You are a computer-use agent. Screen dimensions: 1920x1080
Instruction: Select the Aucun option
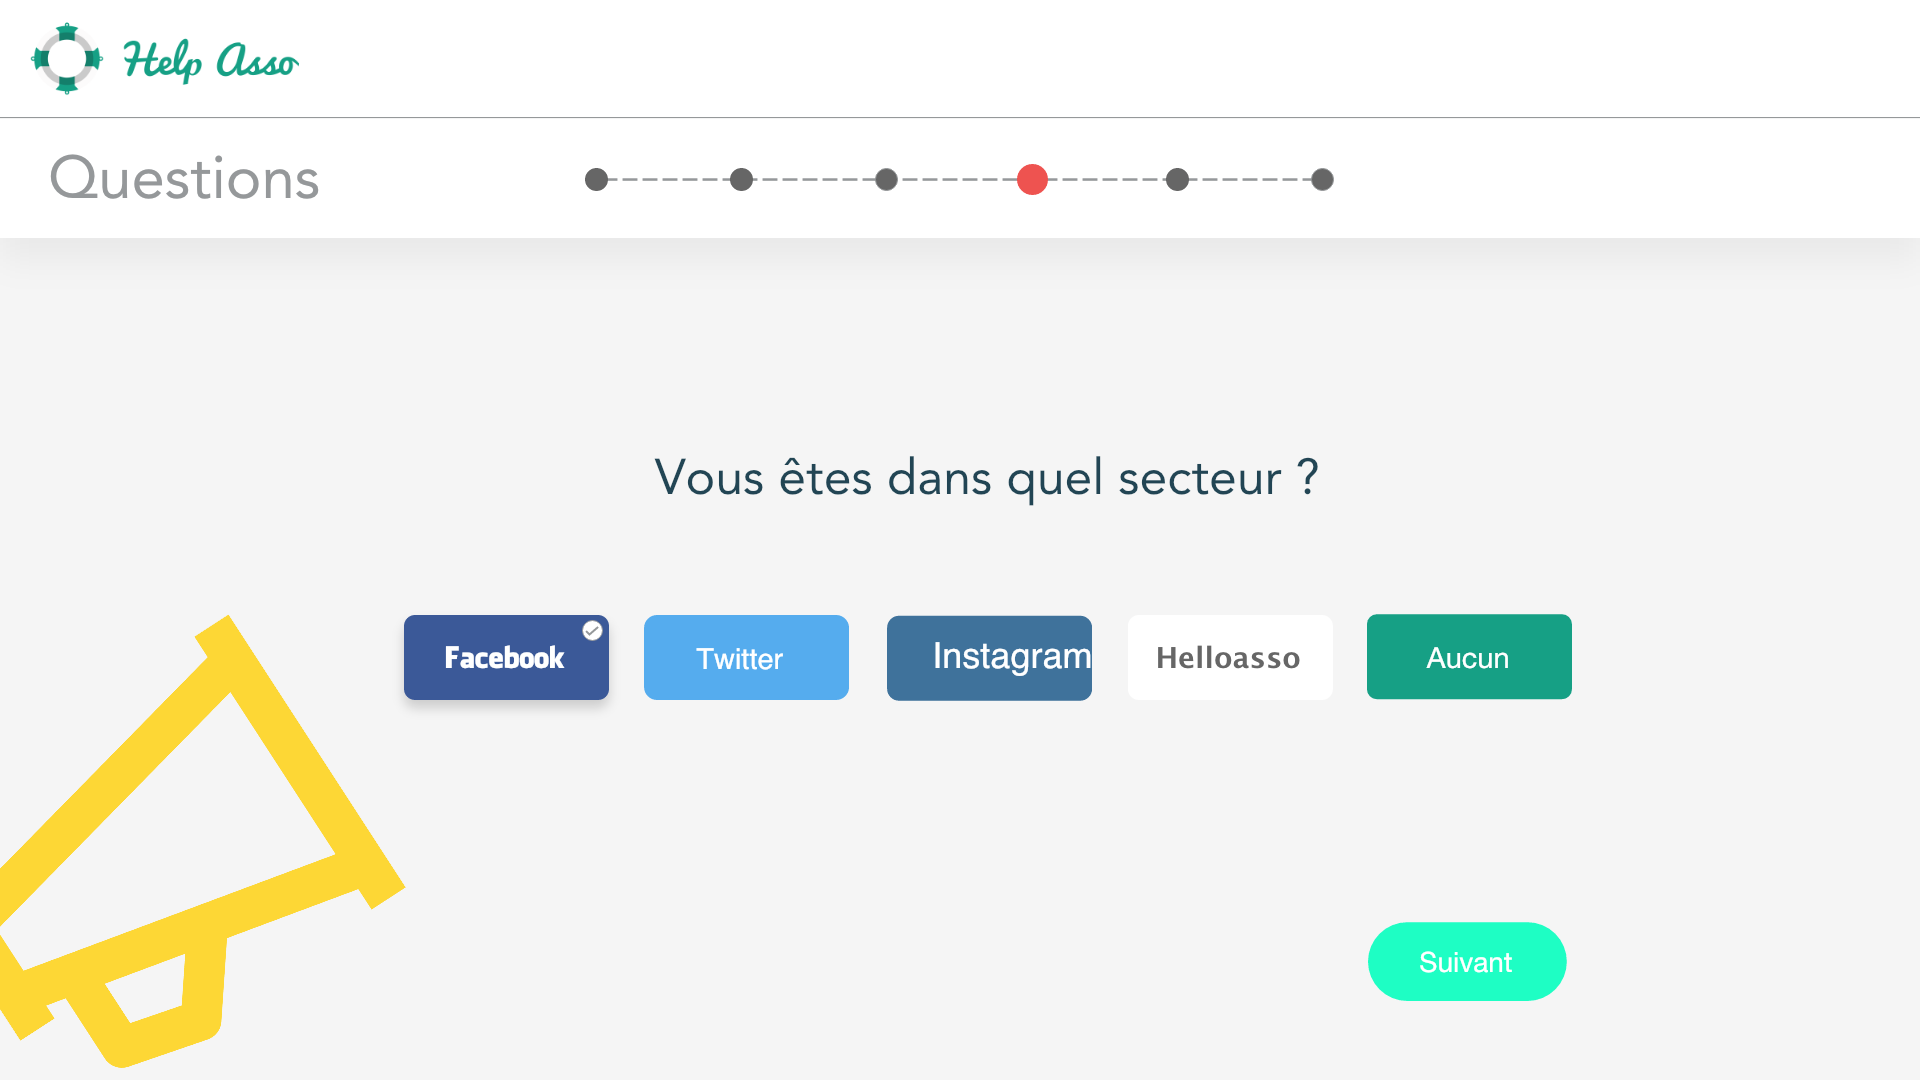(x=1469, y=656)
